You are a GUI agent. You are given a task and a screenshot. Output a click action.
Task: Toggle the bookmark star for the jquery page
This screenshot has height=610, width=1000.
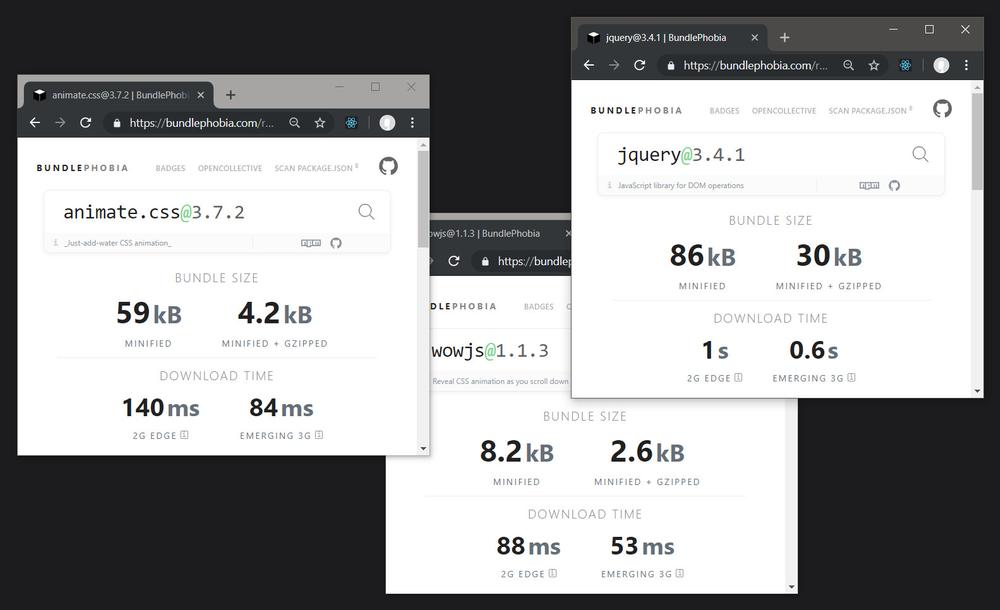point(873,64)
